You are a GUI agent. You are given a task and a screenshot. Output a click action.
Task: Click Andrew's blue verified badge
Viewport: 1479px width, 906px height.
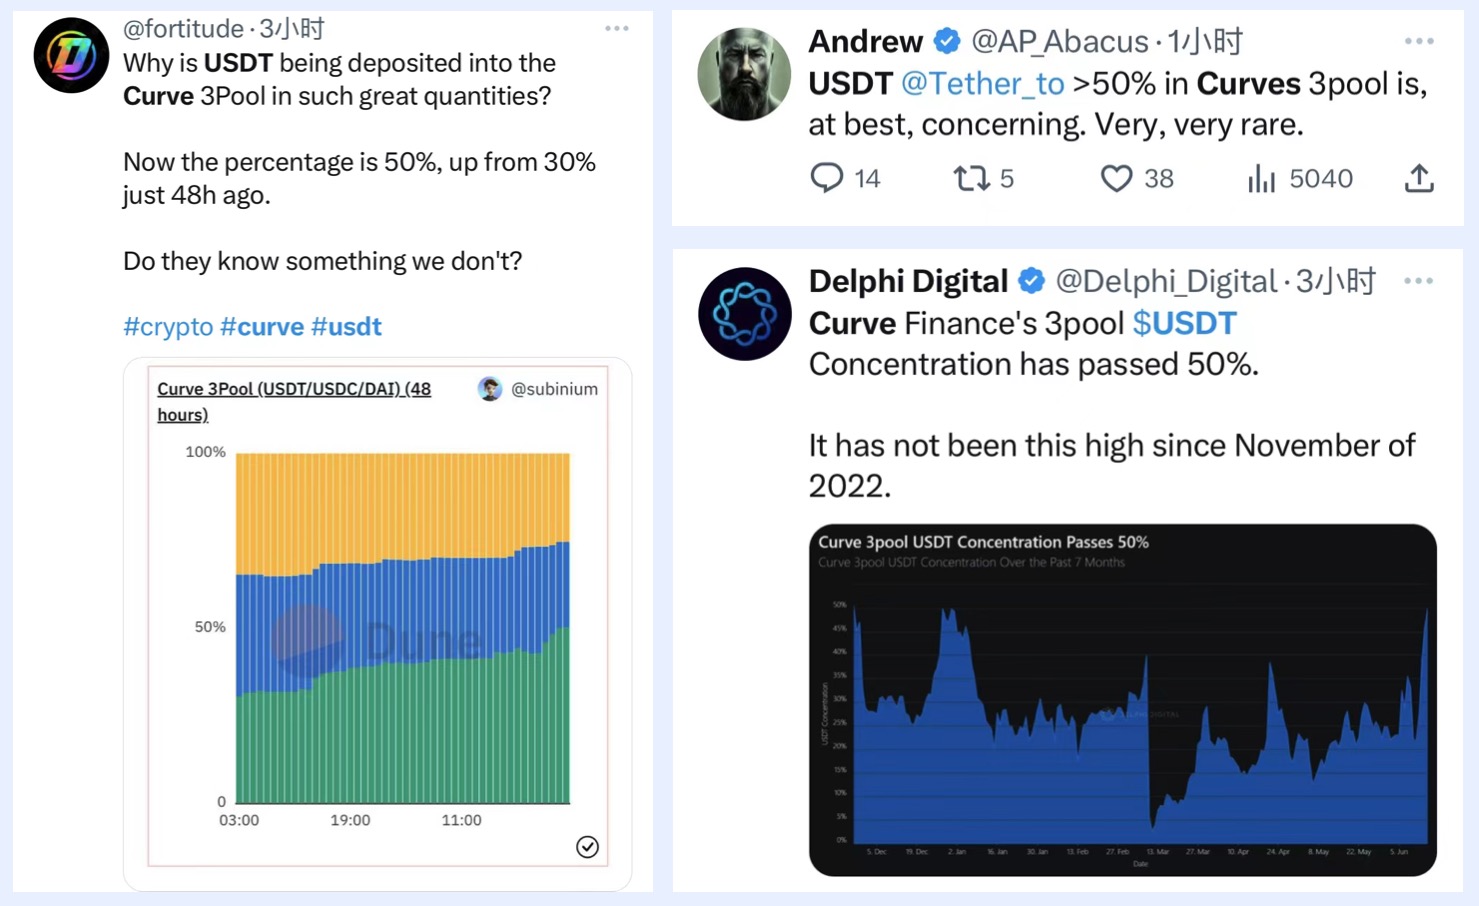pyautogui.click(x=947, y=41)
